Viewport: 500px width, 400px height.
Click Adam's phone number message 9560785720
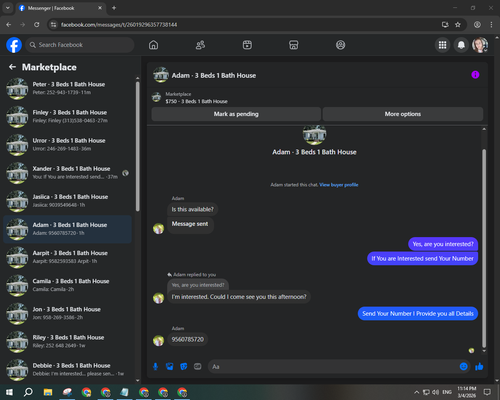coord(188,339)
